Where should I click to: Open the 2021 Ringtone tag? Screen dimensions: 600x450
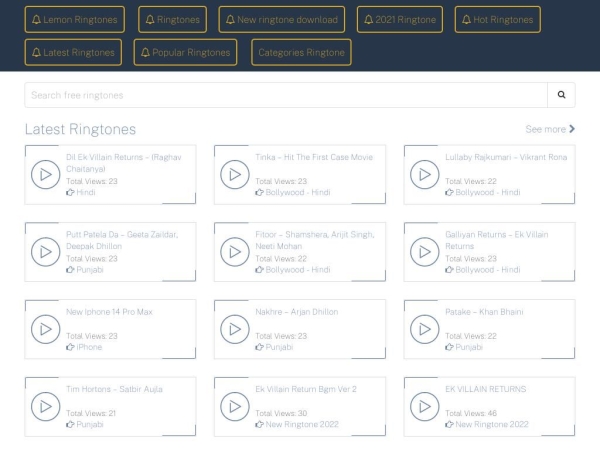399,19
